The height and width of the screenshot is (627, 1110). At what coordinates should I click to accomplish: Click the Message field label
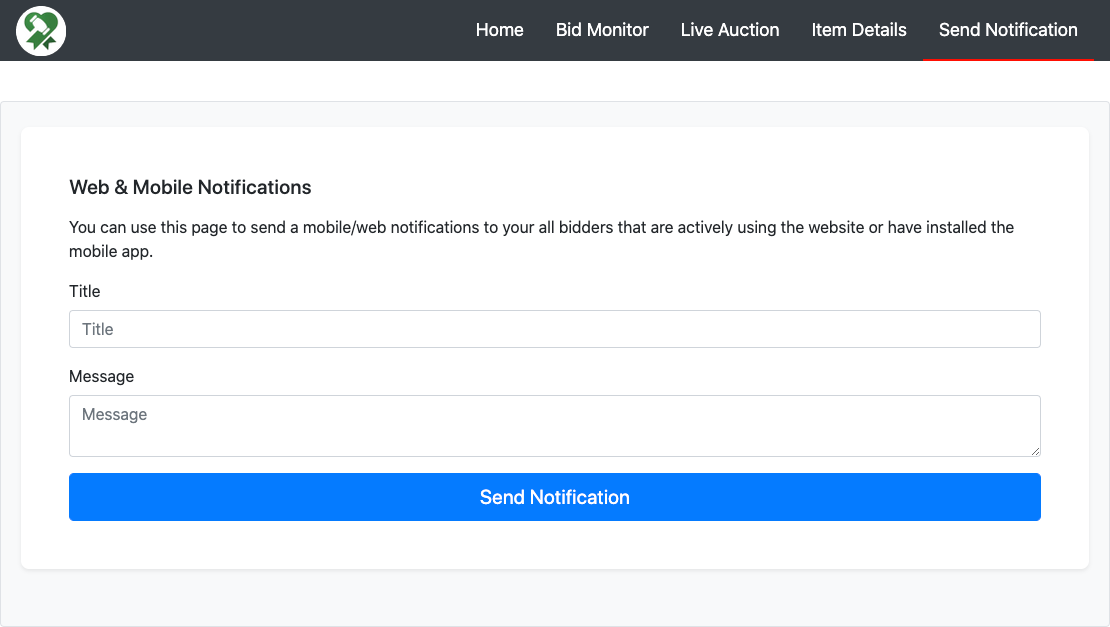101,376
